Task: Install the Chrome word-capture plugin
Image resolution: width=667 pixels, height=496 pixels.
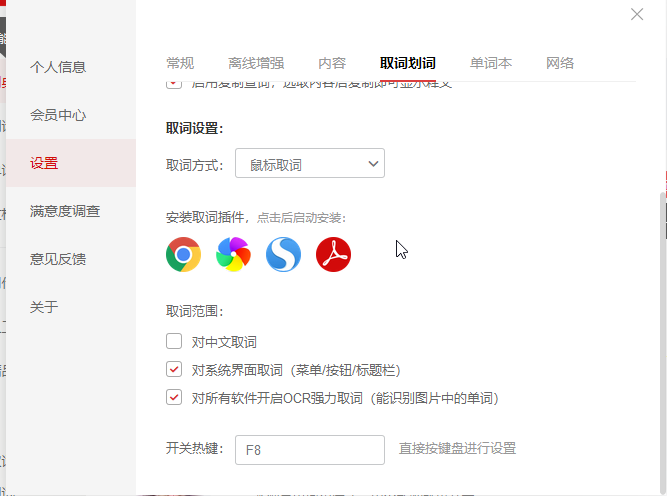Action: tap(183, 254)
